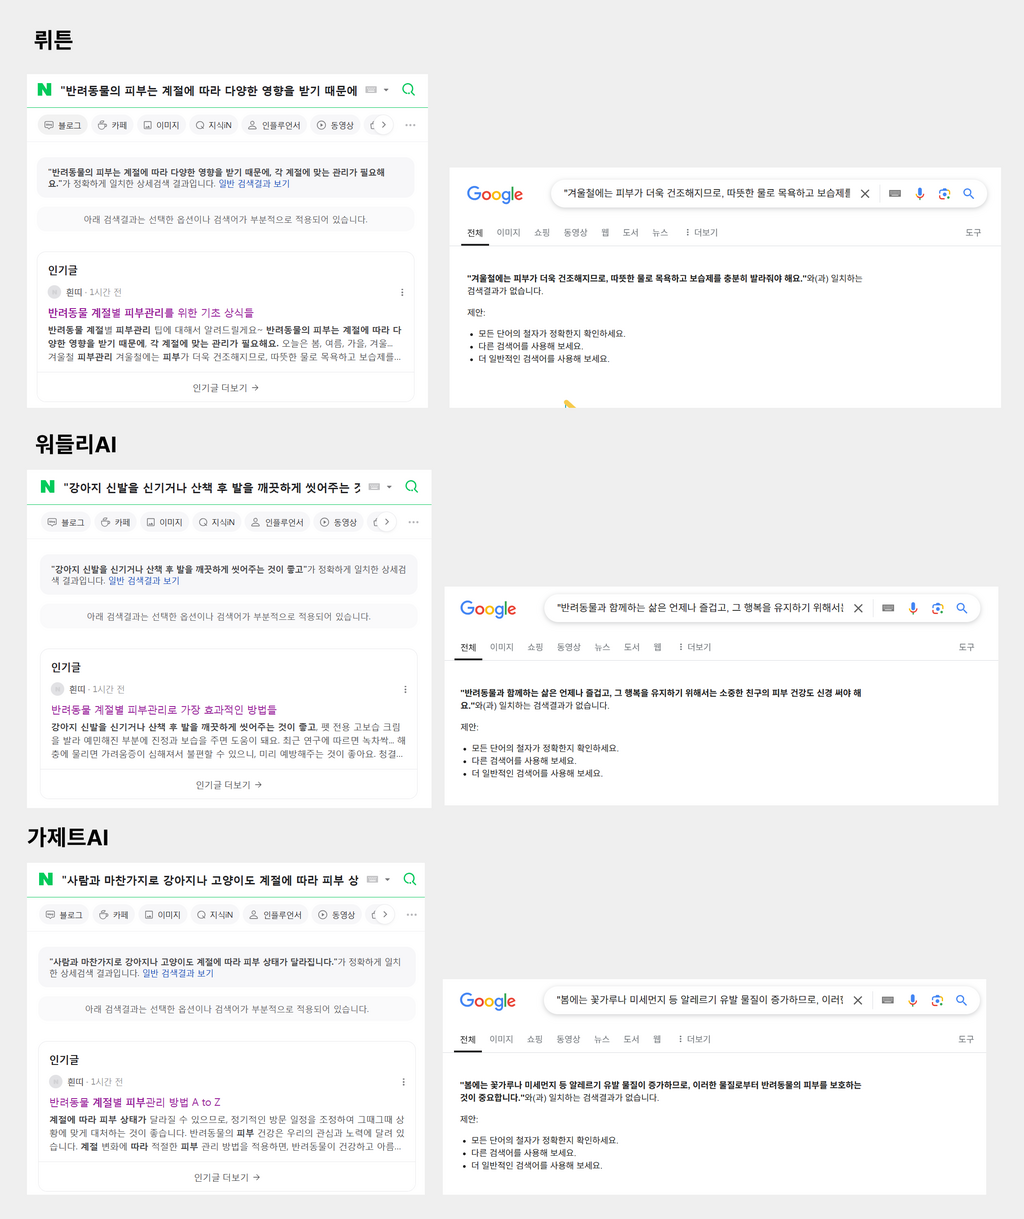Start voice search beside the 봄에는 꽃가루나 query
This screenshot has width=1024, height=1219.
tap(912, 1000)
